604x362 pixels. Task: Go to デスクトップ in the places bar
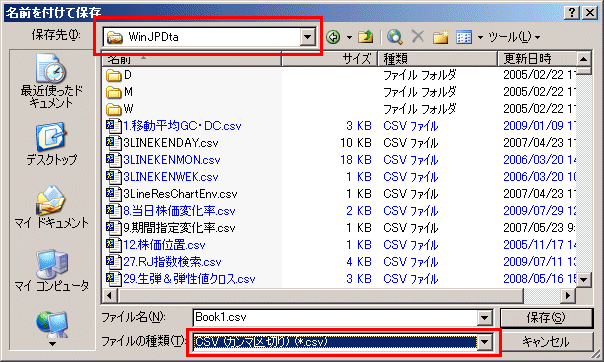[51, 144]
